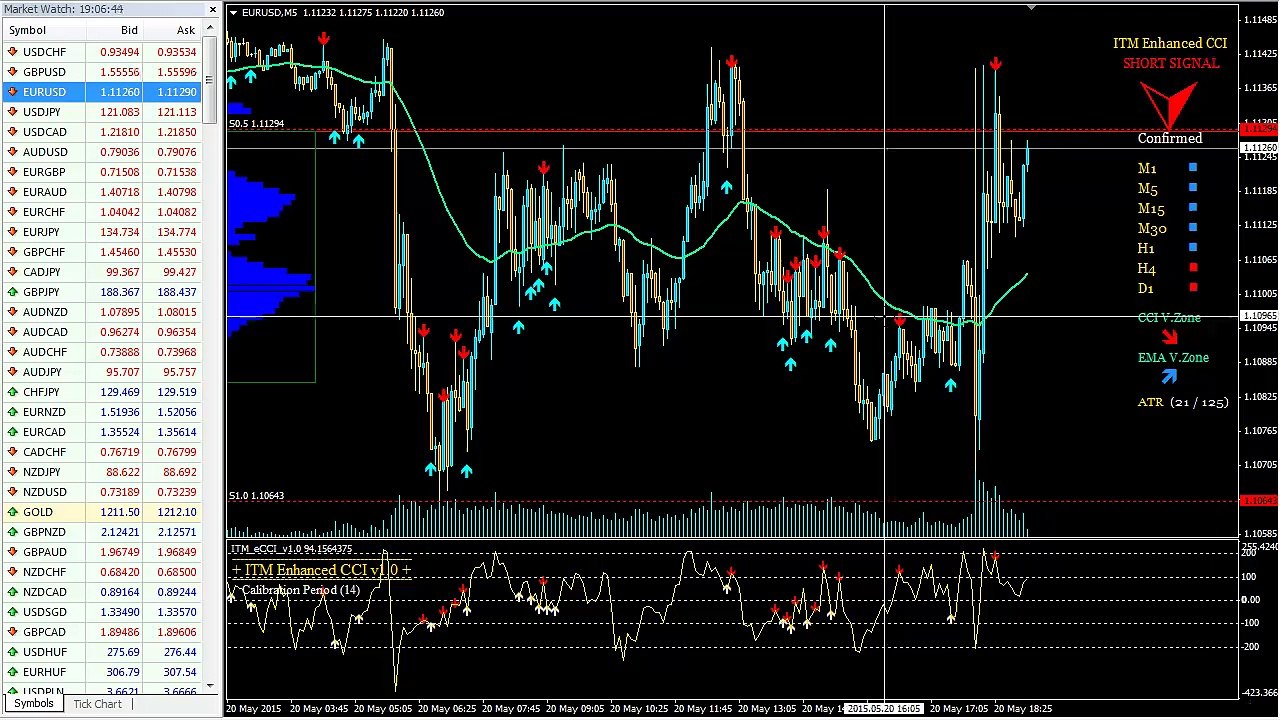Sort by the Symbol column header
The image size is (1280, 720).
[x=45, y=30]
